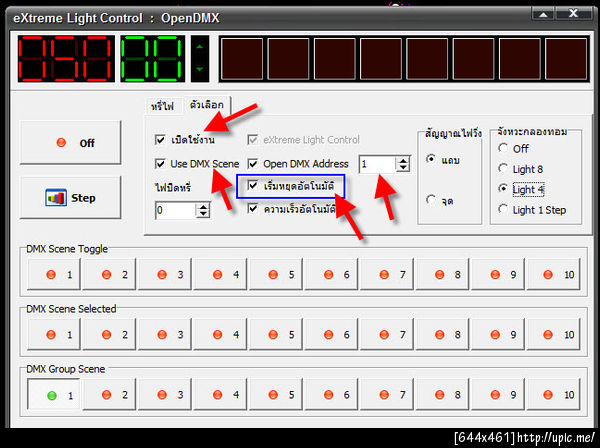This screenshot has width=600, height=448.
Task: Collapse the window with title bar arrow
Action: pos(543,15)
